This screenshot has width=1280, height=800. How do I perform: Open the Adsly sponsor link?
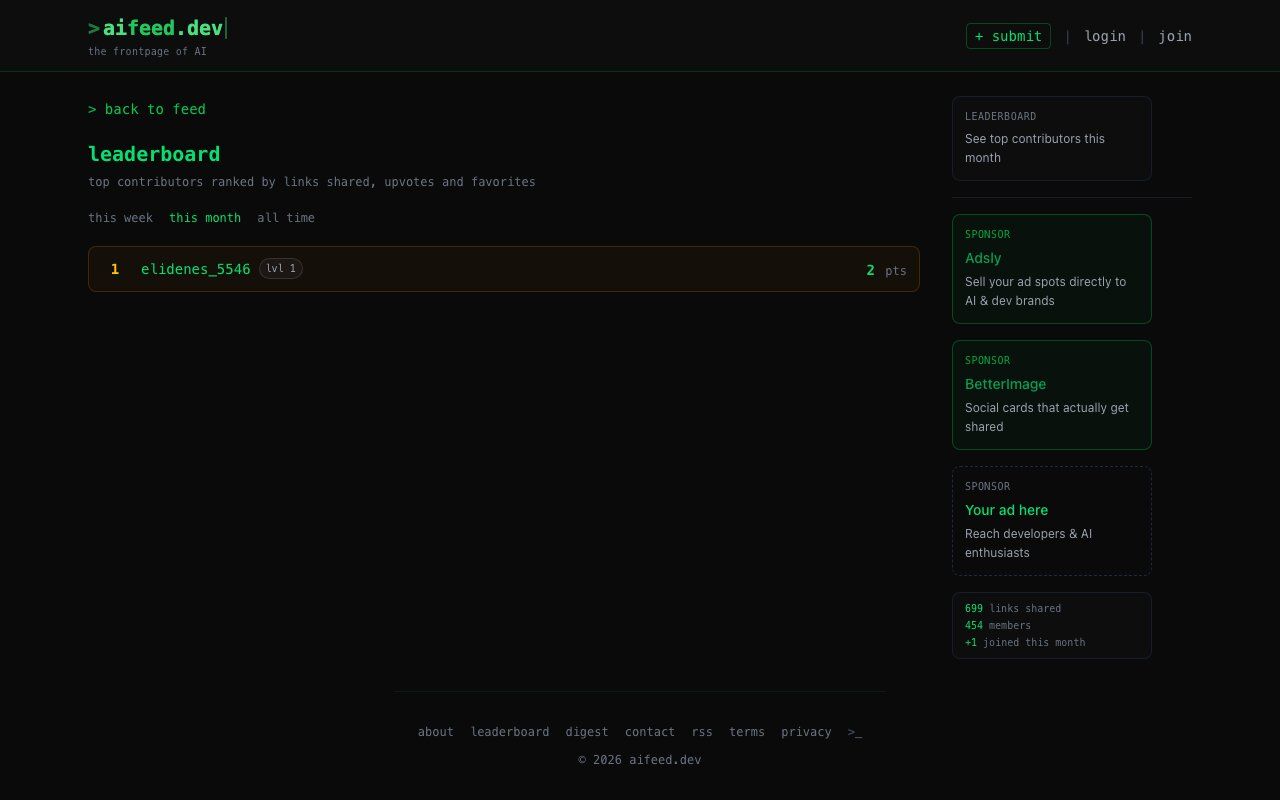(1052, 269)
